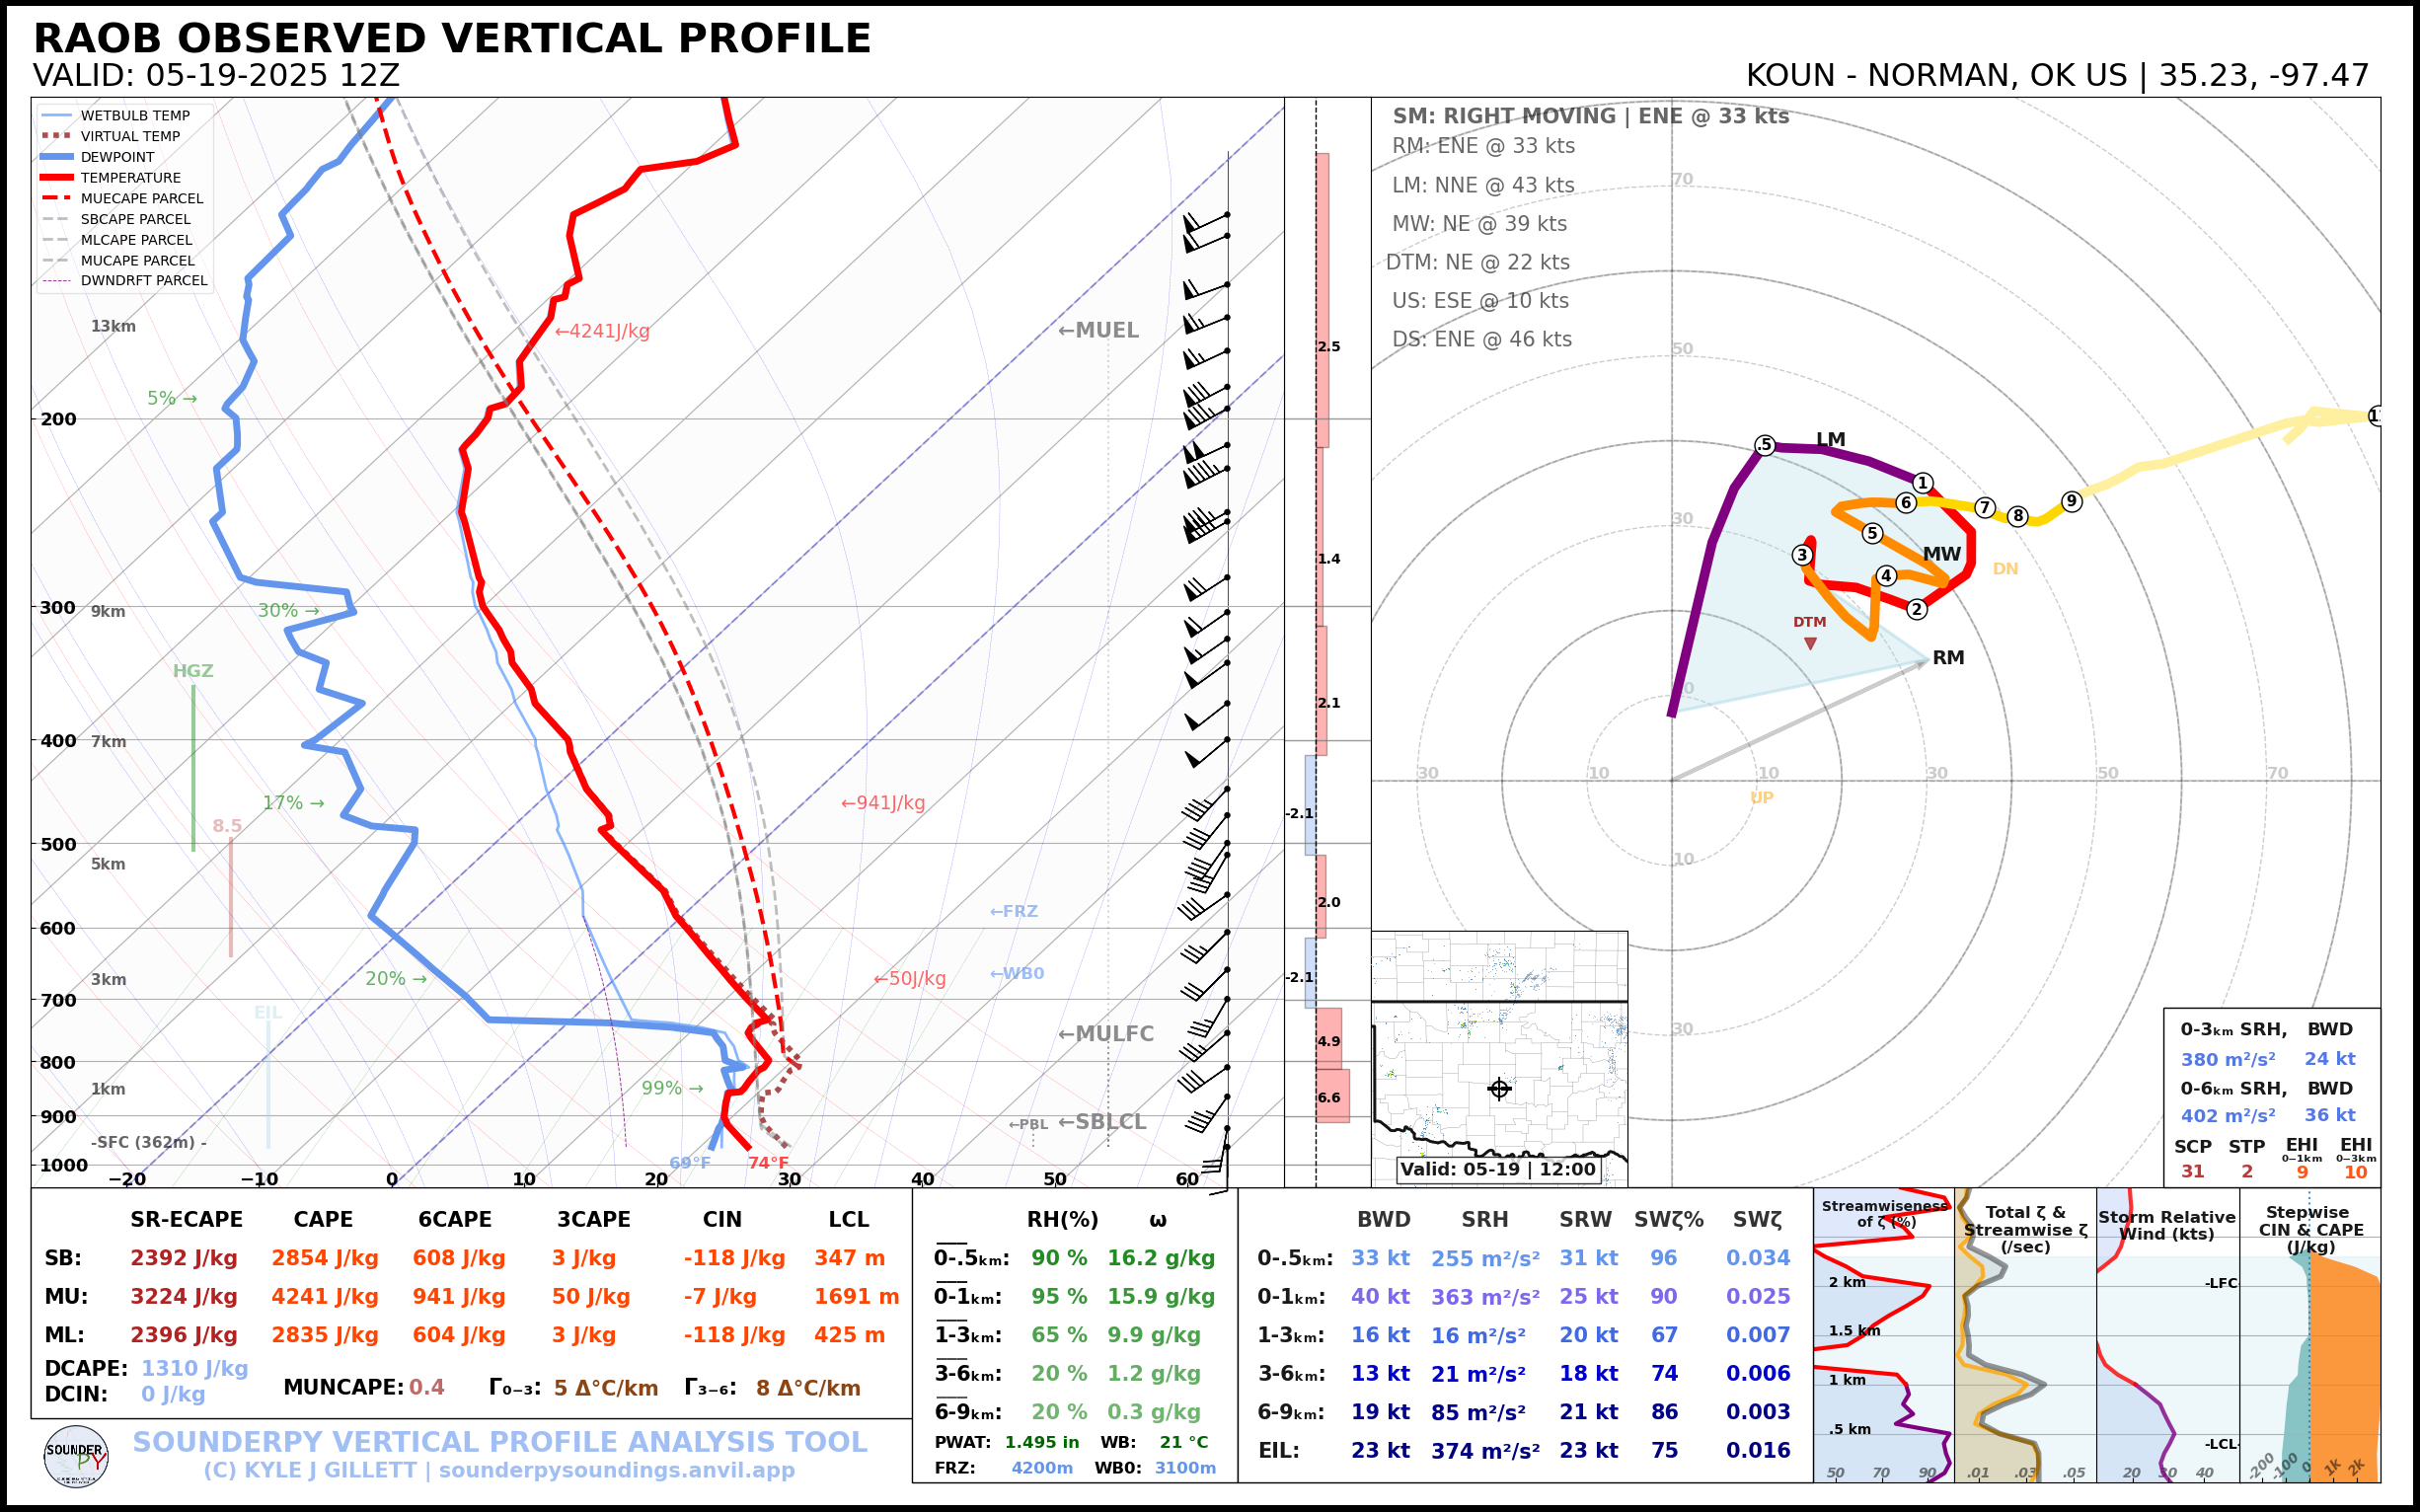
Task: Click the MULFC level label
Action: [x=1105, y=1034]
